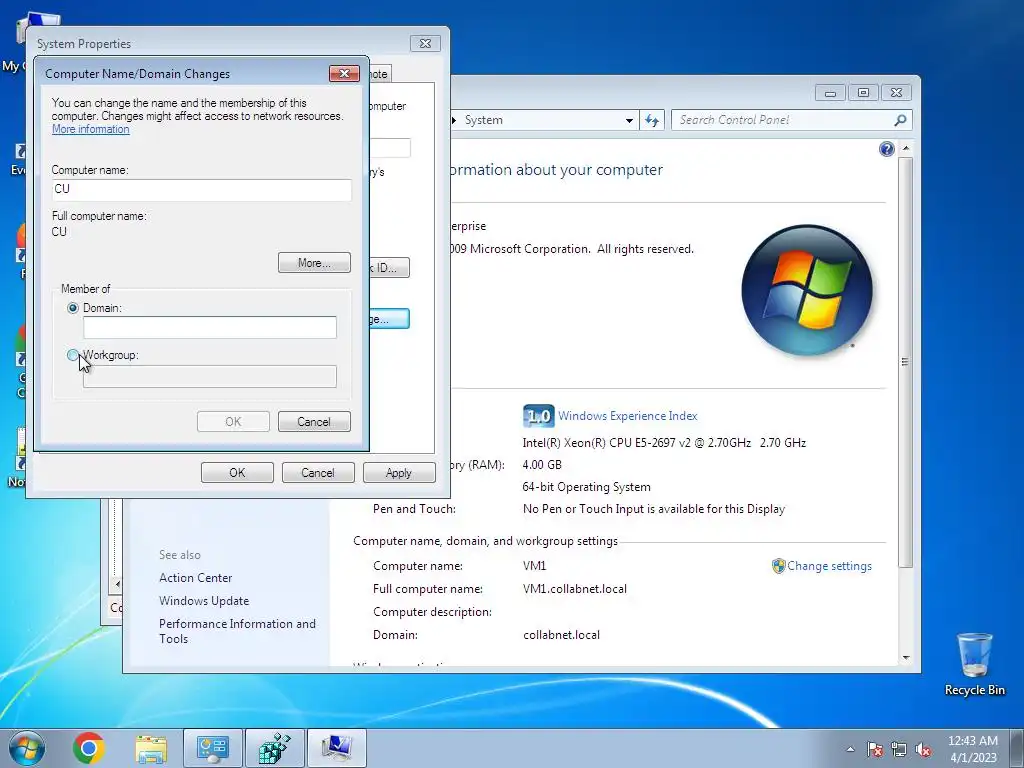This screenshot has width=1024, height=768.
Task: Click the VM1.collabnet.local full computer name
Action: coord(575,589)
